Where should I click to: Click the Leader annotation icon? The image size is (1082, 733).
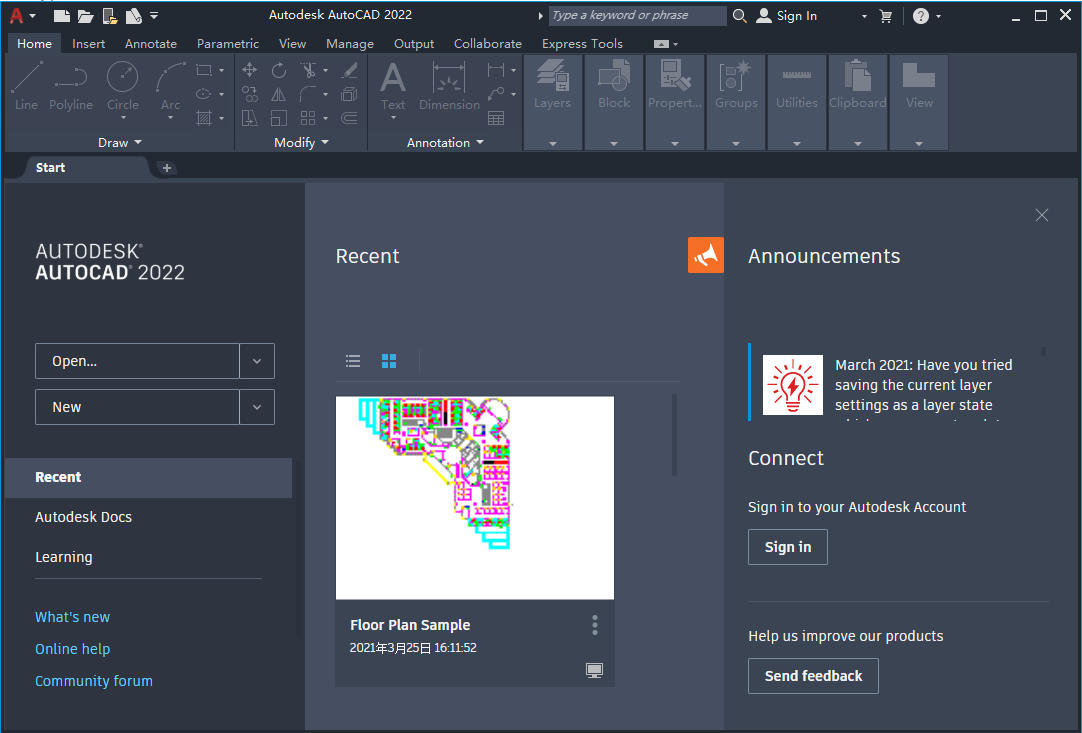(495, 94)
